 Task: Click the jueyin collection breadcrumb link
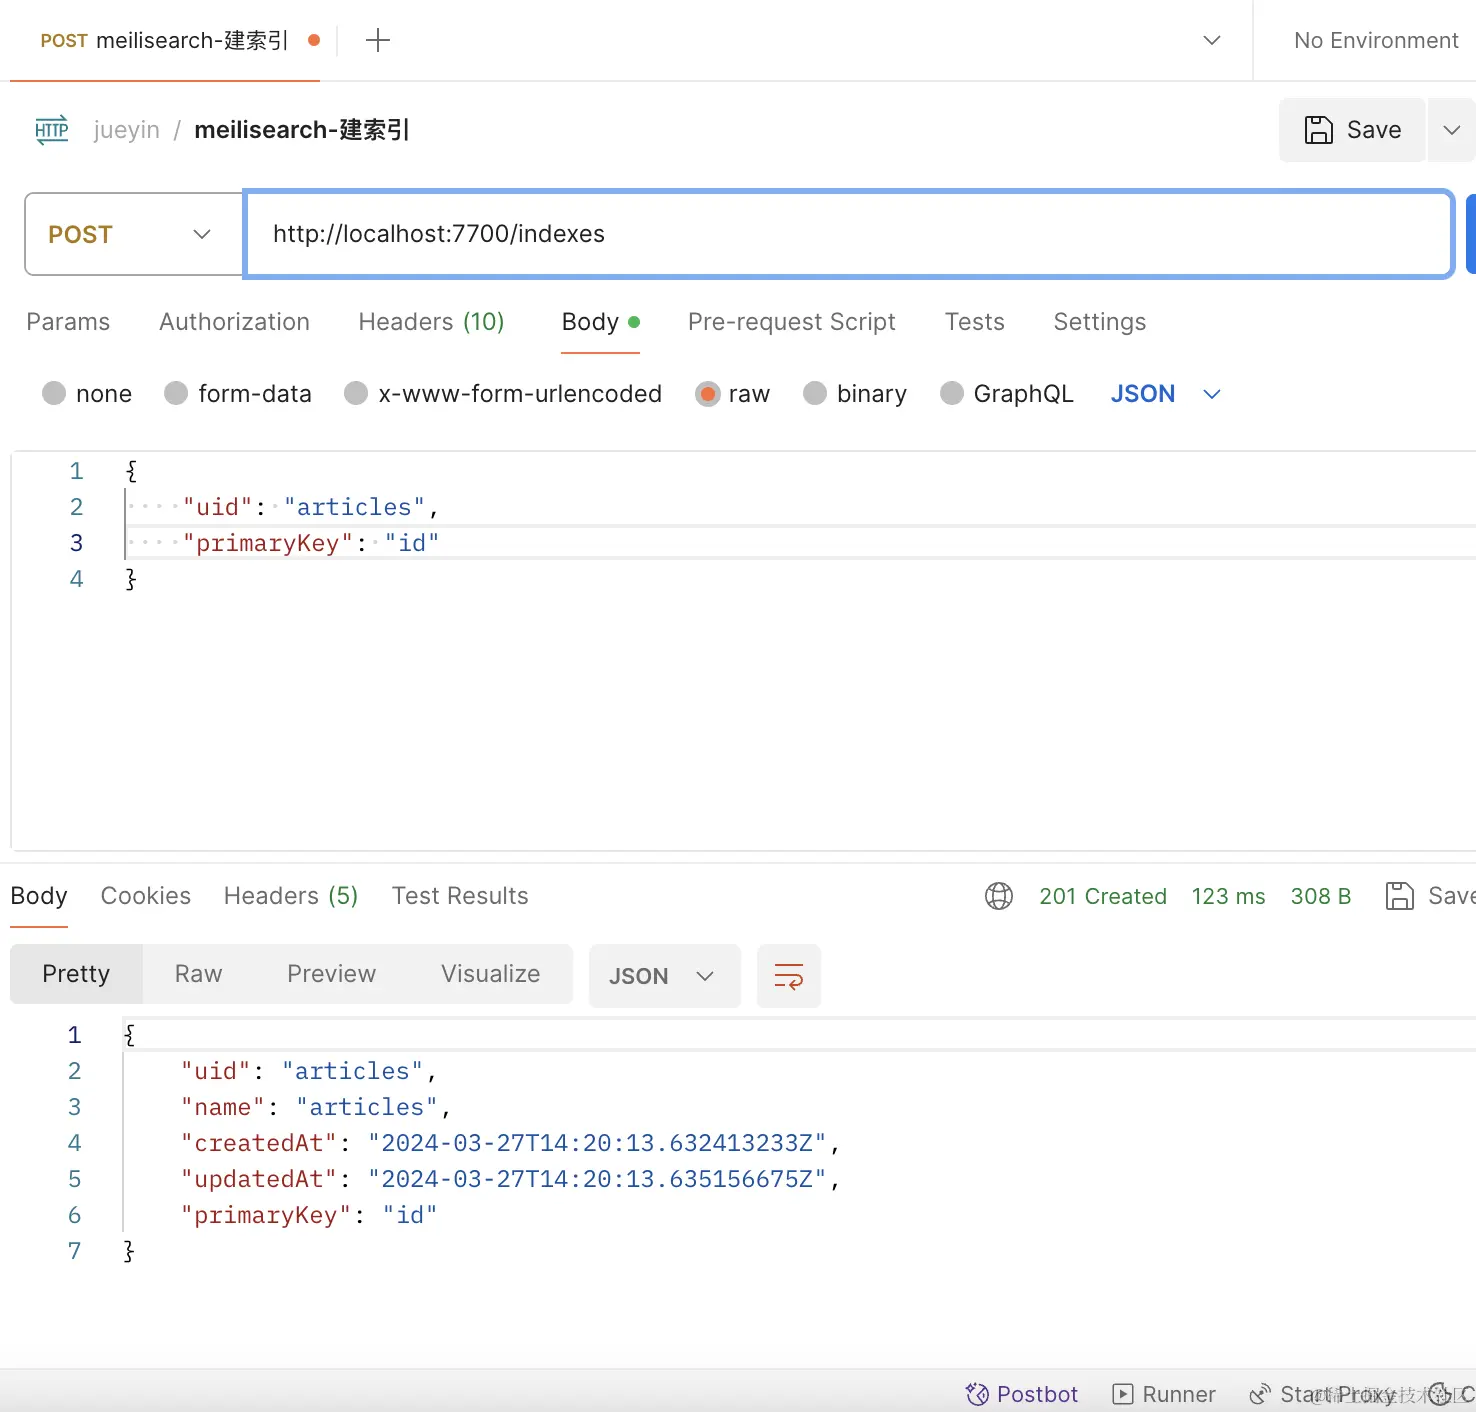pos(127,130)
